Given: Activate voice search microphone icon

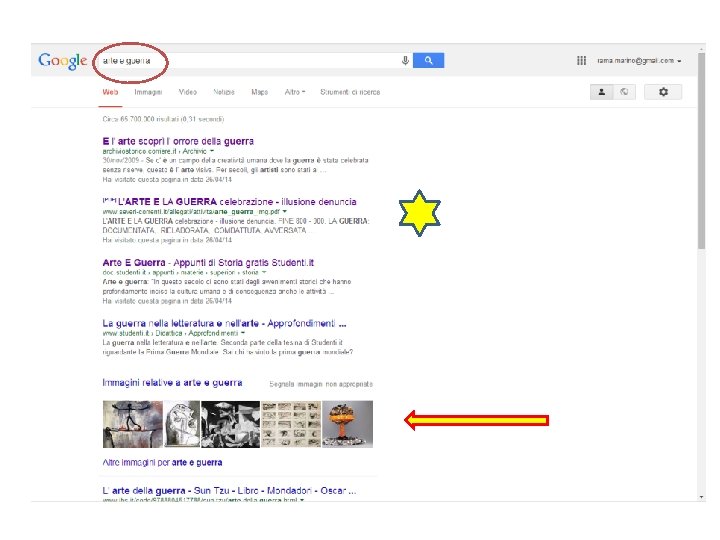Looking at the screenshot, I should [405, 60].
